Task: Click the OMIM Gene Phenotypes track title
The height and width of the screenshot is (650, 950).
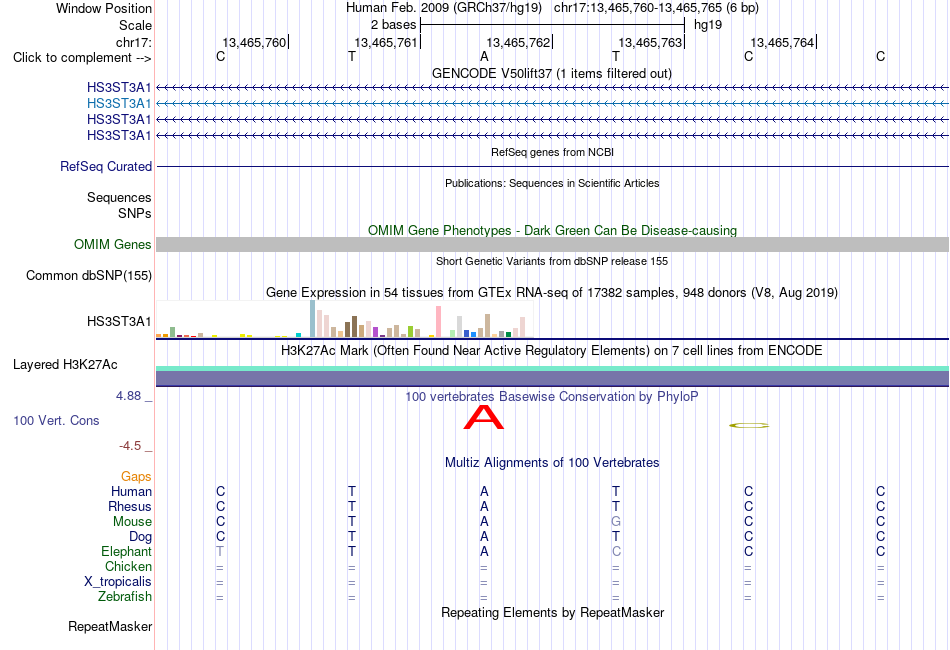Action: point(552,230)
